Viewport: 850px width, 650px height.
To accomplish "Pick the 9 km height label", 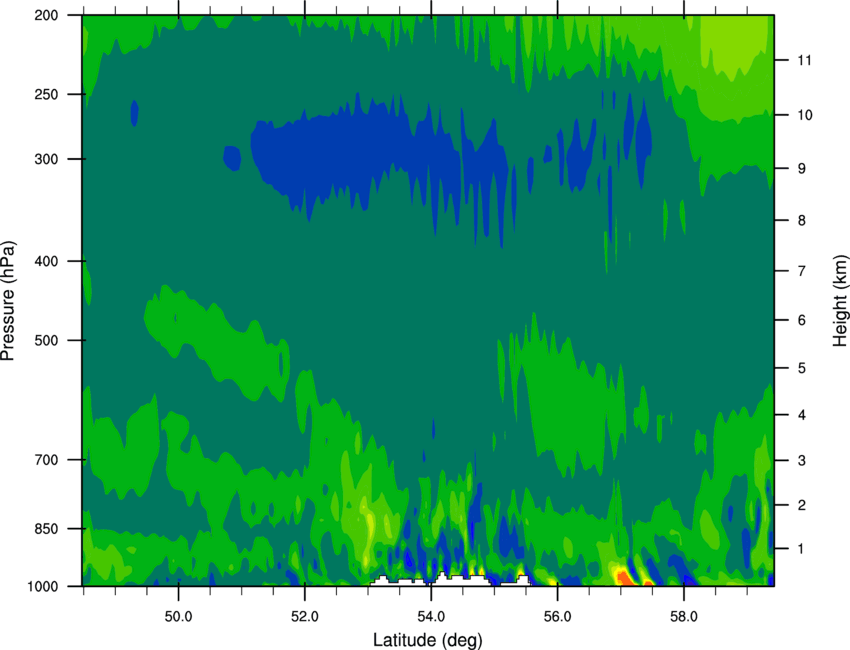I will (801, 169).
